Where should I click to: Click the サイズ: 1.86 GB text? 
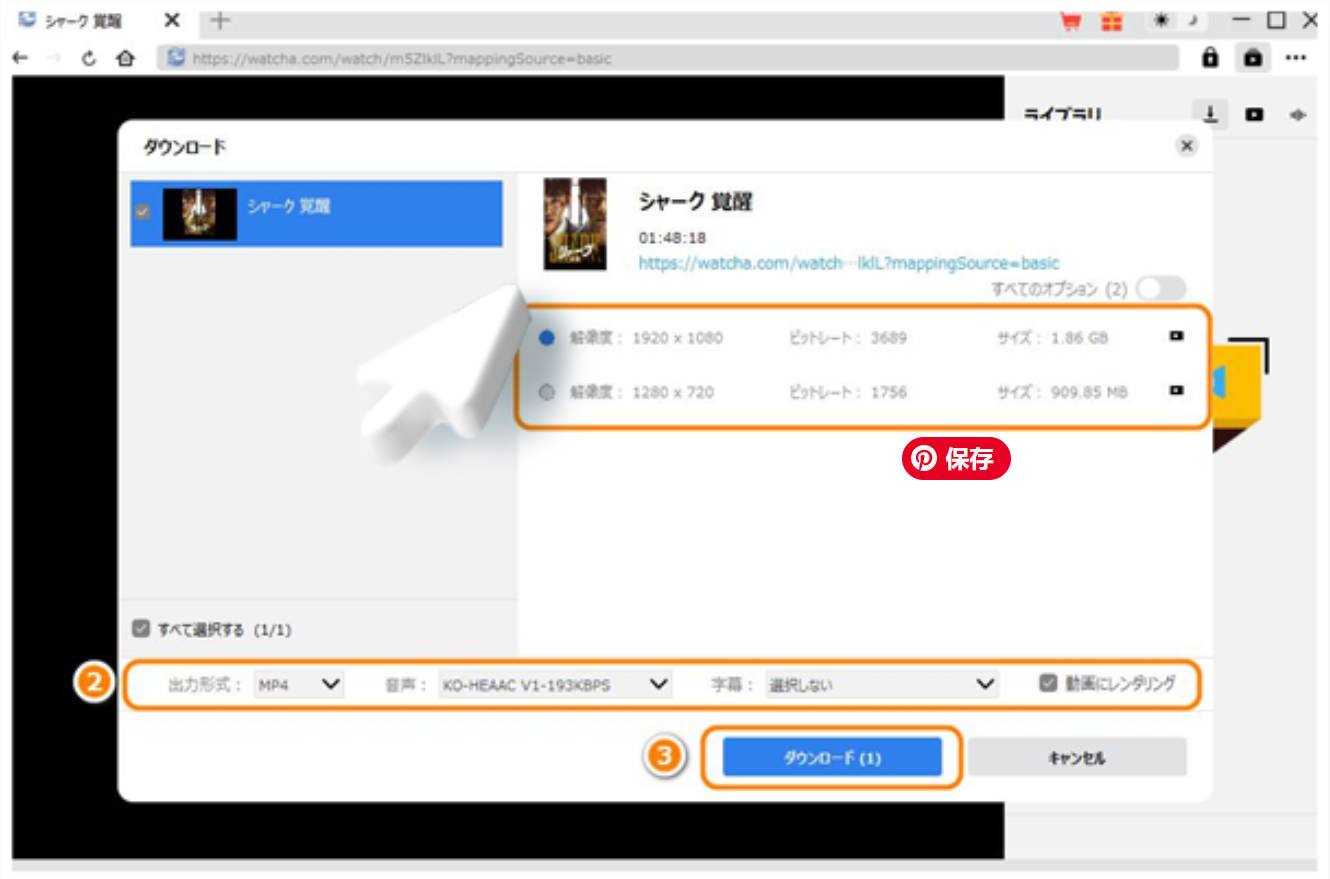(x=1052, y=338)
